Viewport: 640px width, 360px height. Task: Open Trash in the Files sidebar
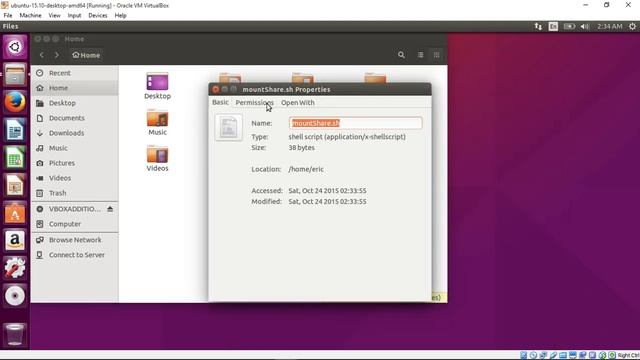(x=75, y=193)
